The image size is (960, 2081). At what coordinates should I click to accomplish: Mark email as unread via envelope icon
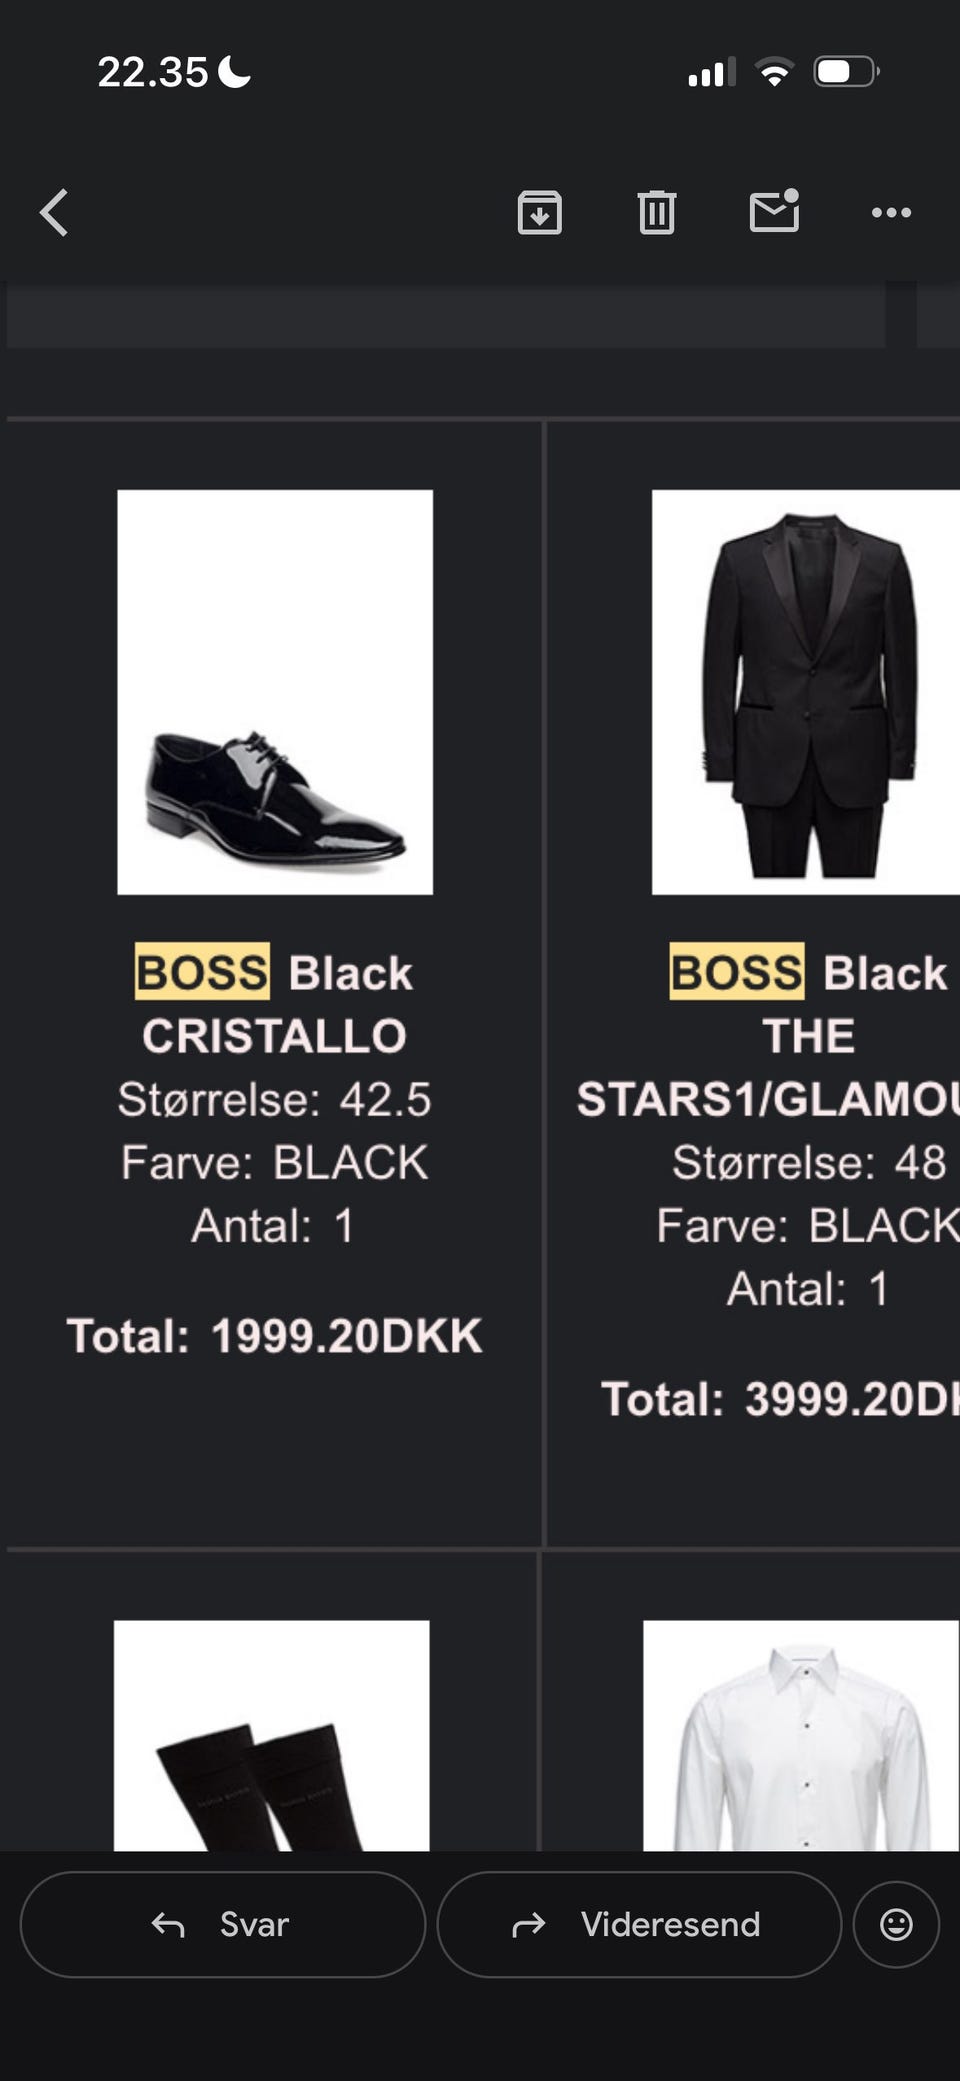tap(774, 211)
